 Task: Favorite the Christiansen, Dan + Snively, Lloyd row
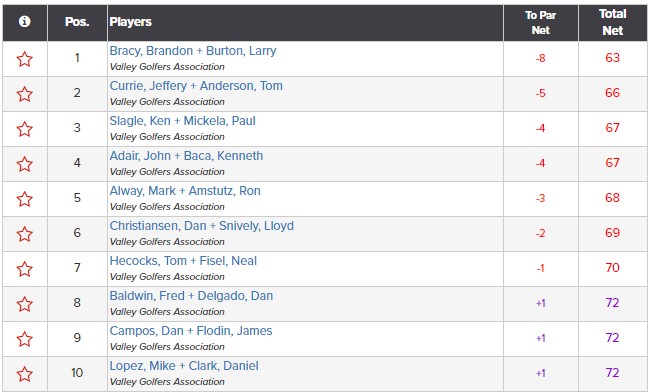(x=24, y=234)
